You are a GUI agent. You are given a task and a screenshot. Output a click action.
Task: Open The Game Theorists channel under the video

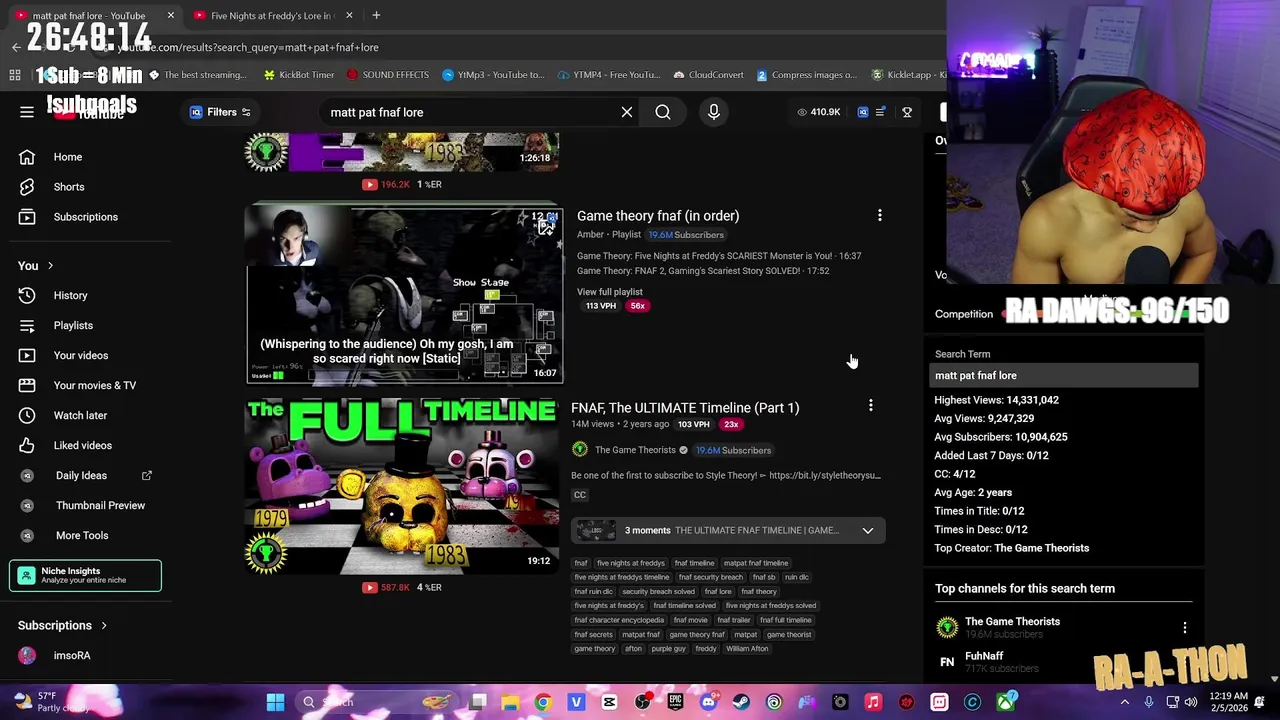click(x=635, y=450)
